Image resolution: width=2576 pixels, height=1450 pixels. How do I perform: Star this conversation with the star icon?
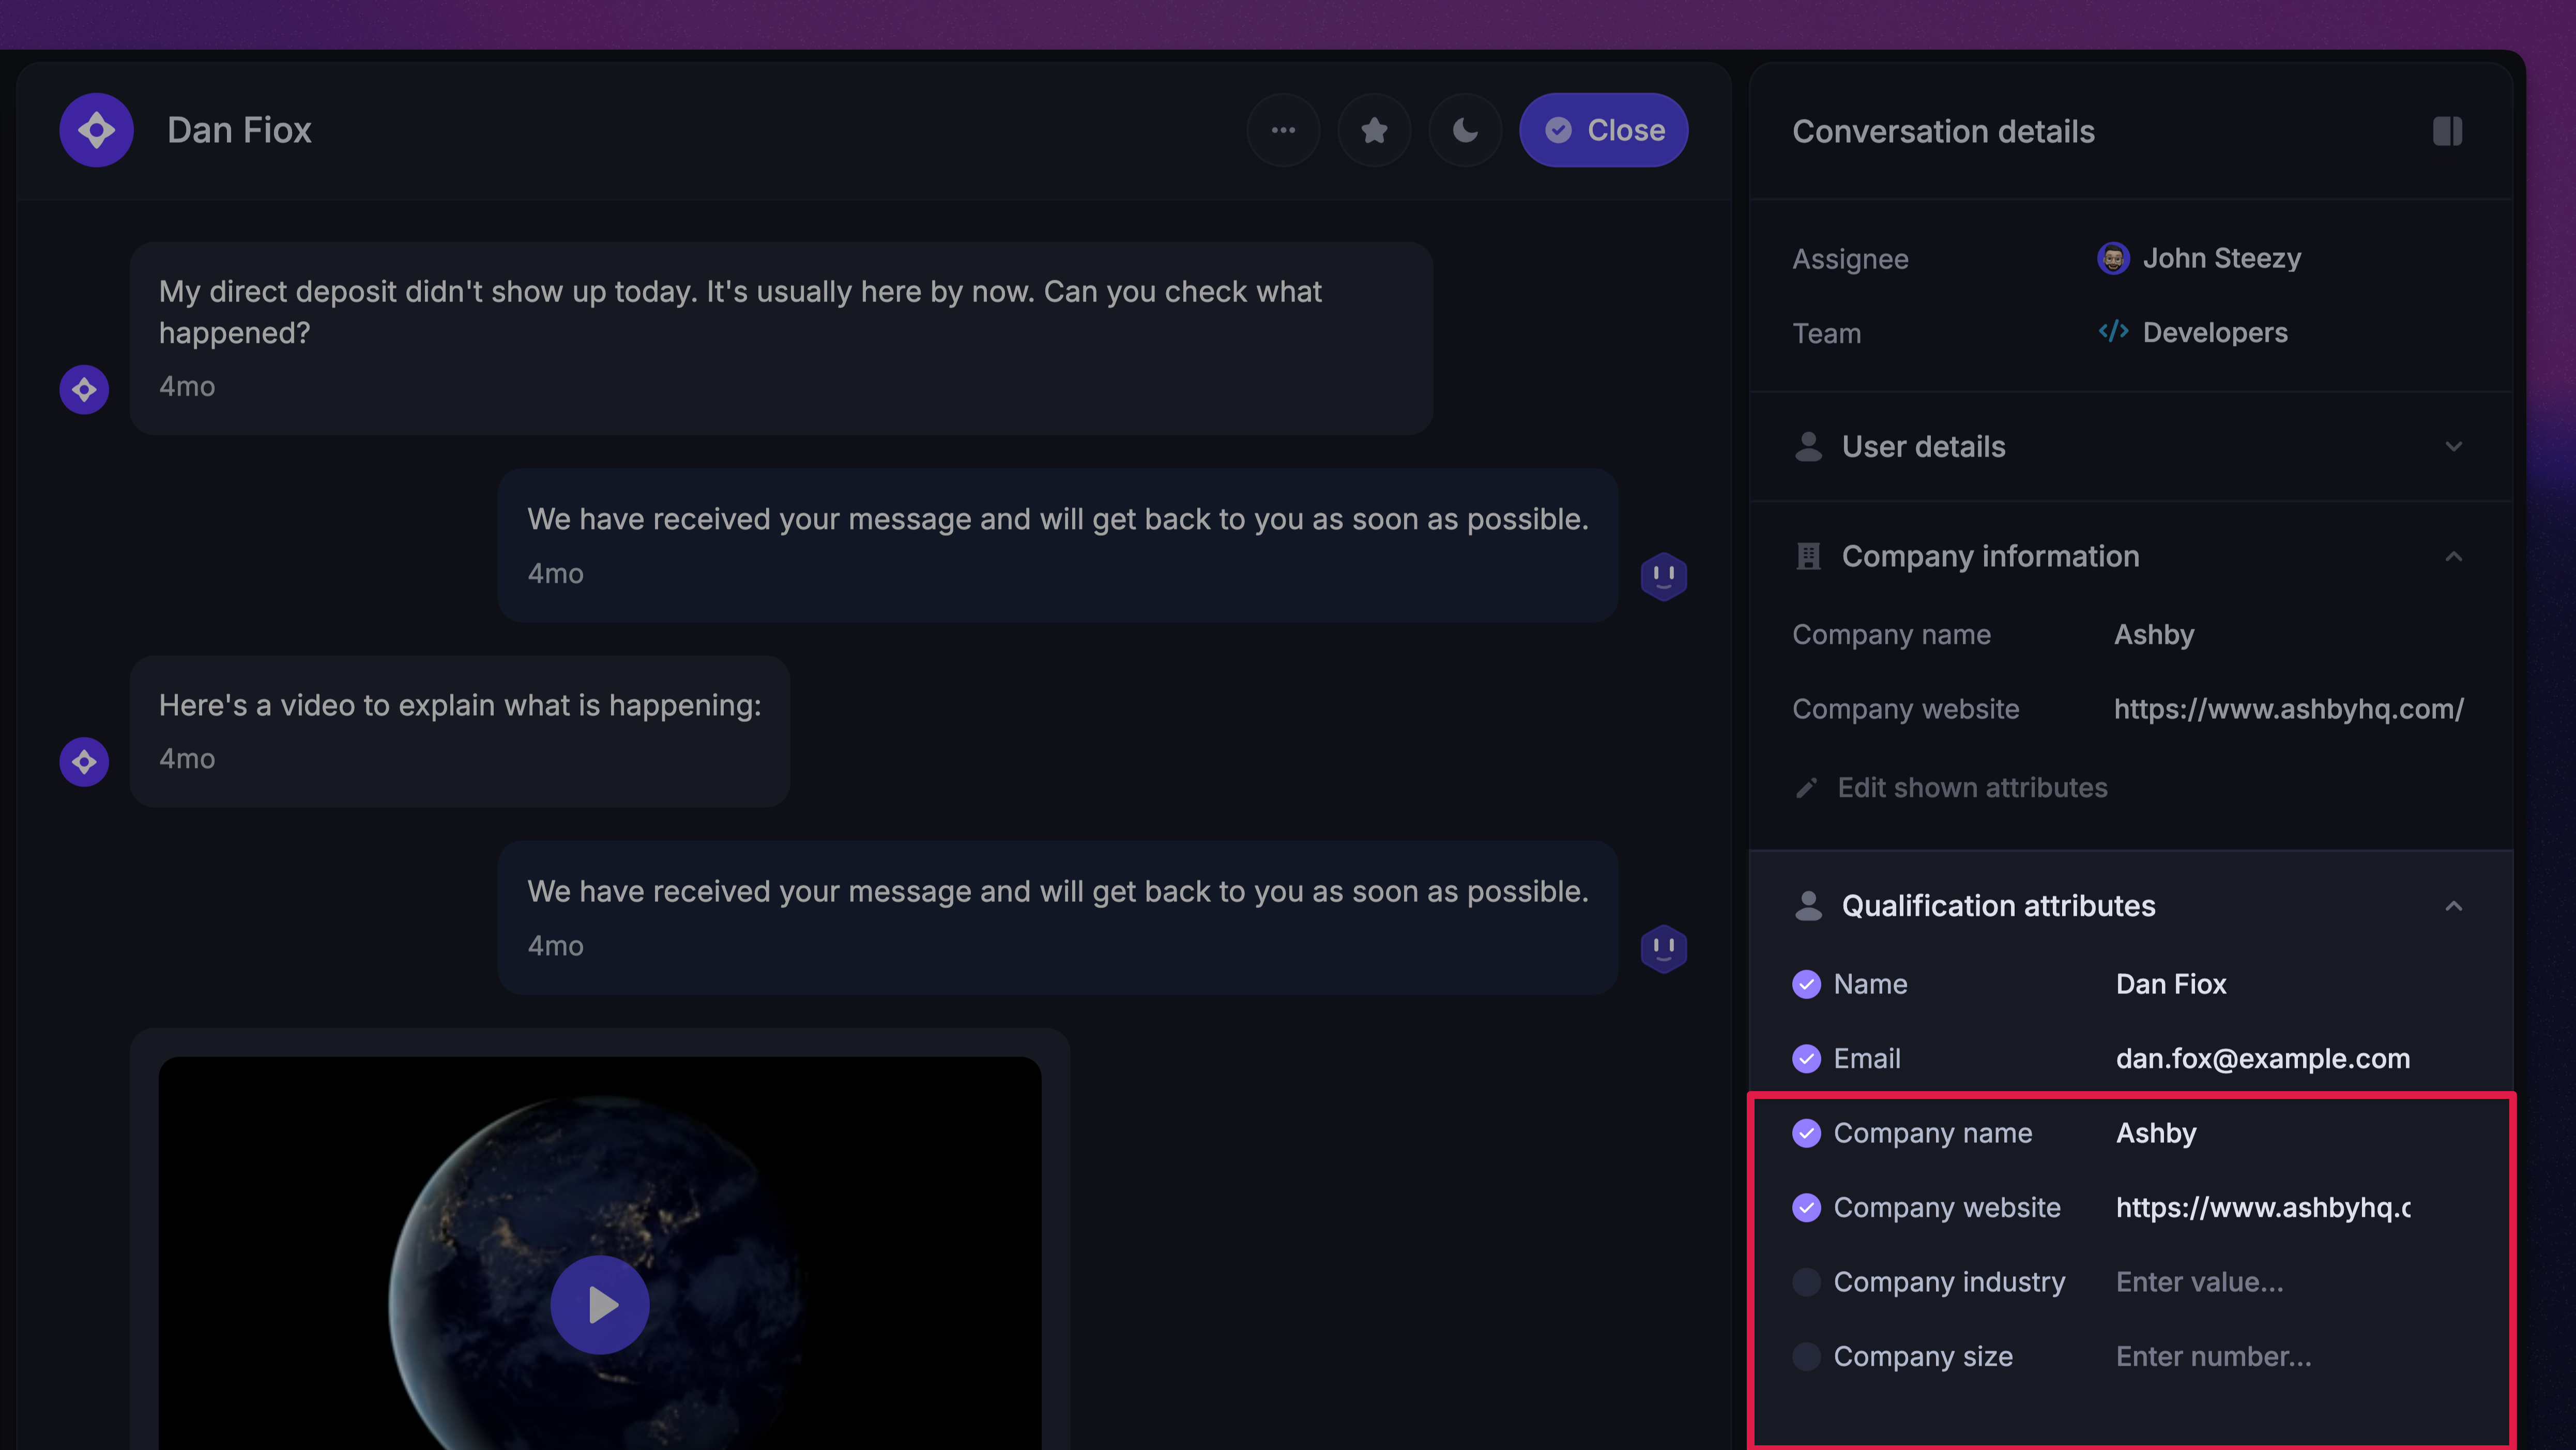click(1374, 130)
